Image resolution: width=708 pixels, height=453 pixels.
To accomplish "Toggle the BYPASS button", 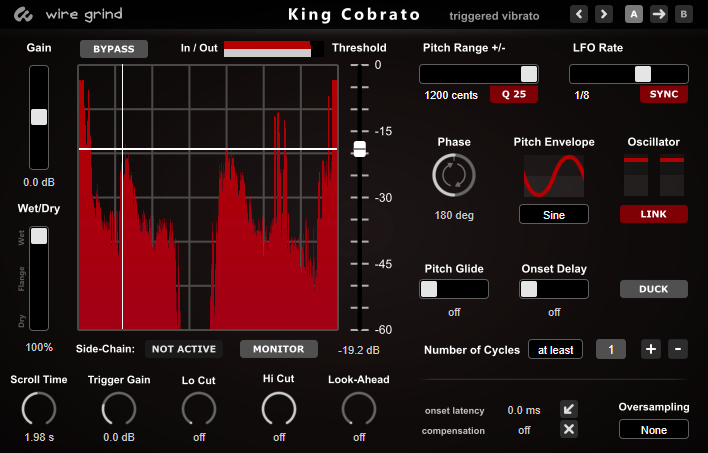I will [114, 49].
